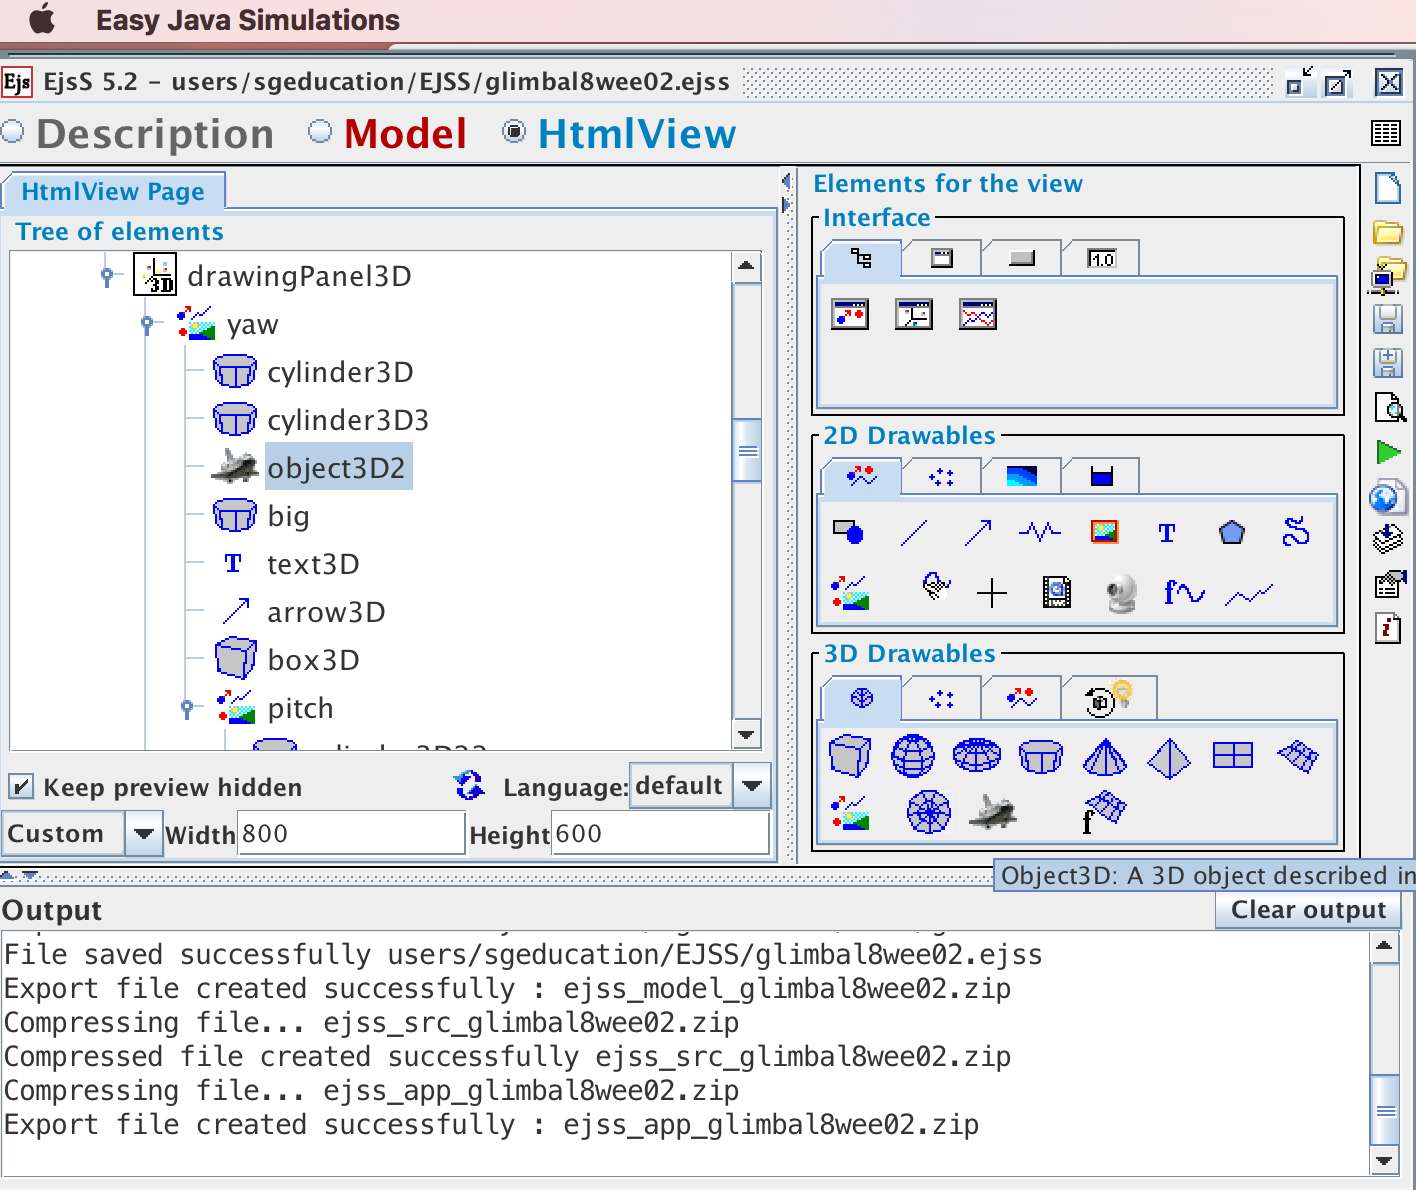
Task: Run the simulation with green play icon
Action: click(1389, 452)
